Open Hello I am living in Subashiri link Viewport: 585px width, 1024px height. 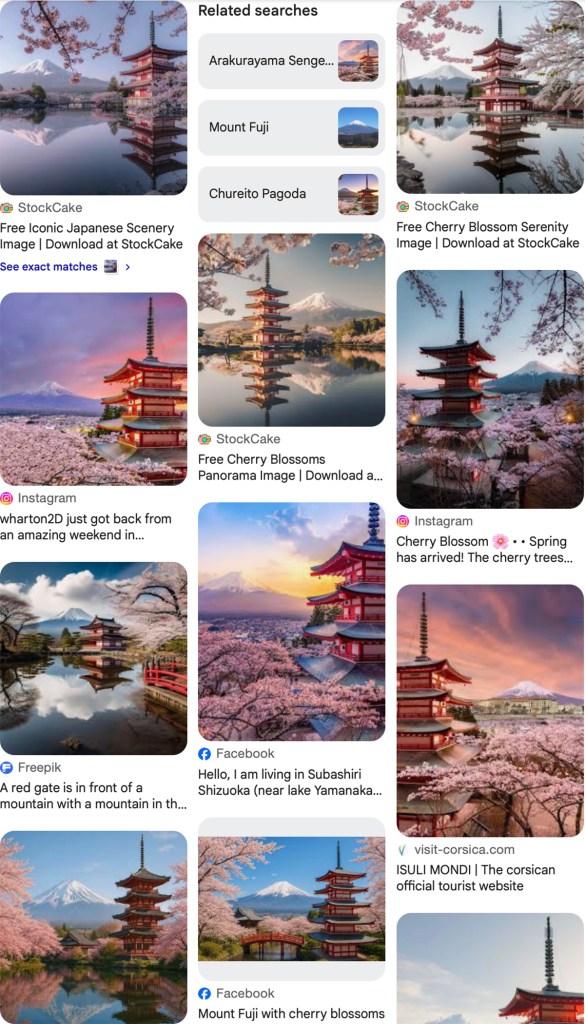pos(290,782)
